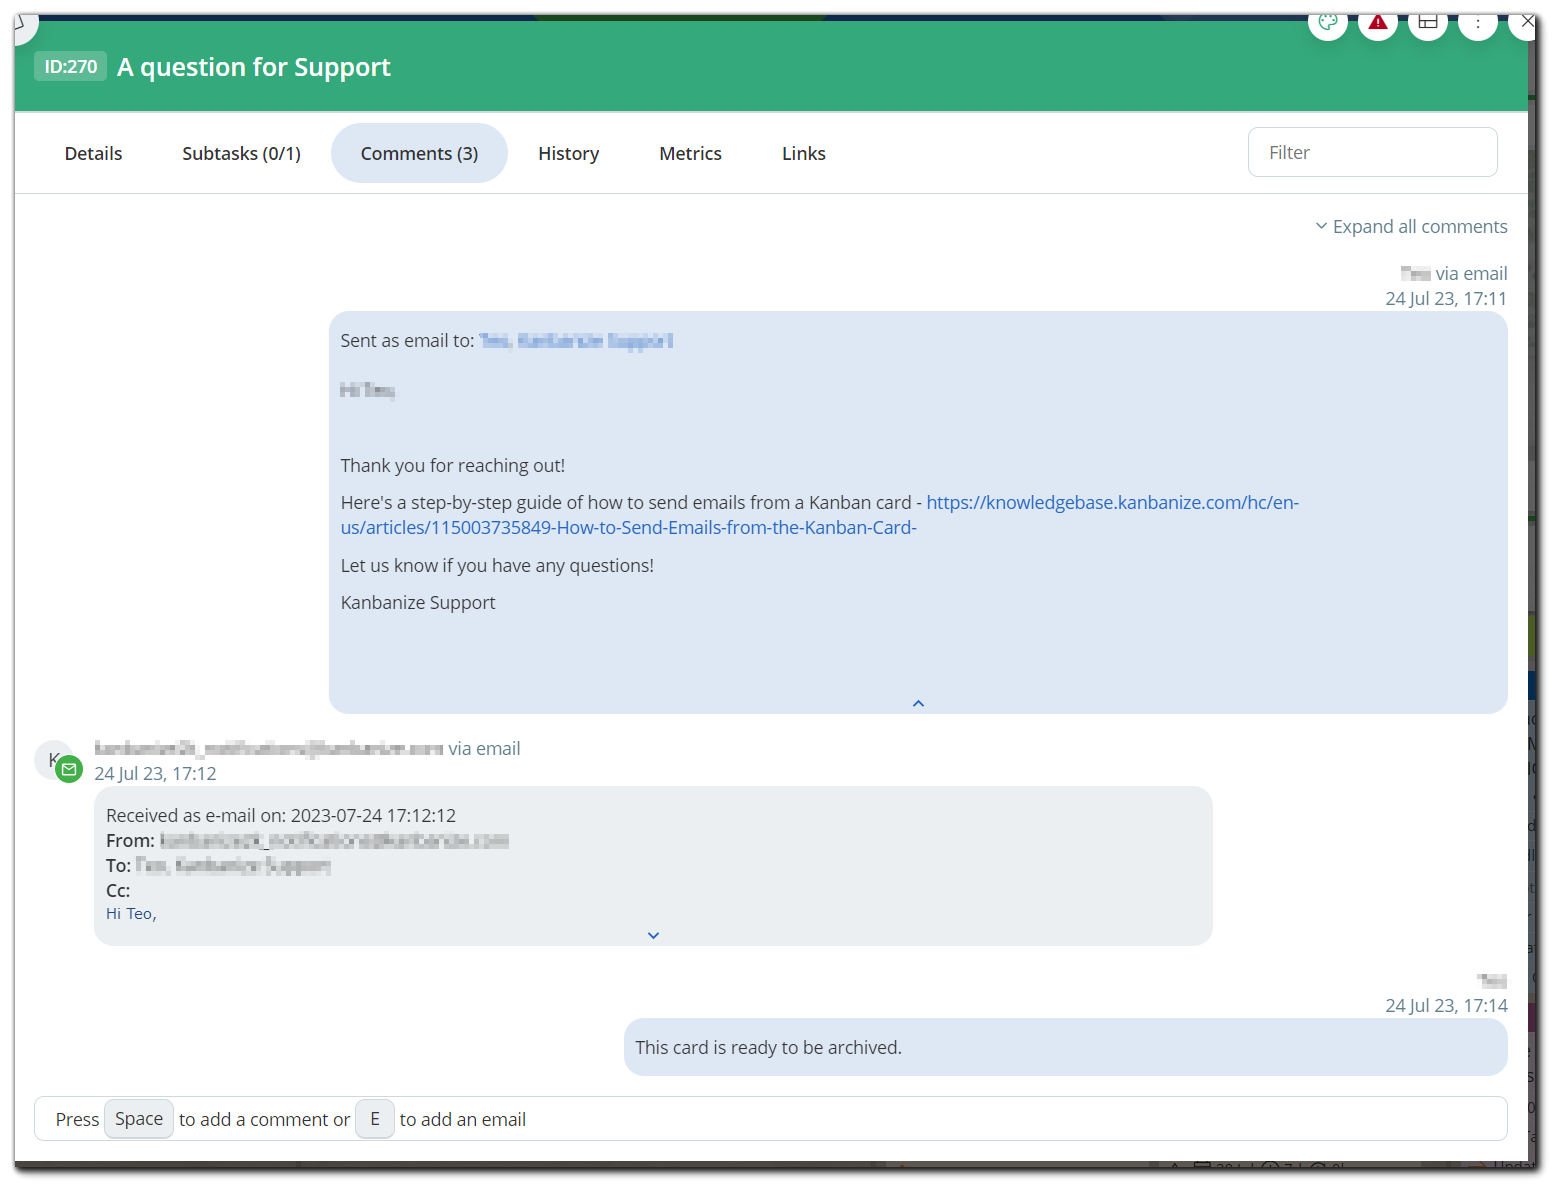Click the ID:270 card badge
This screenshot has height=1194, width=1562.
[x=70, y=66]
